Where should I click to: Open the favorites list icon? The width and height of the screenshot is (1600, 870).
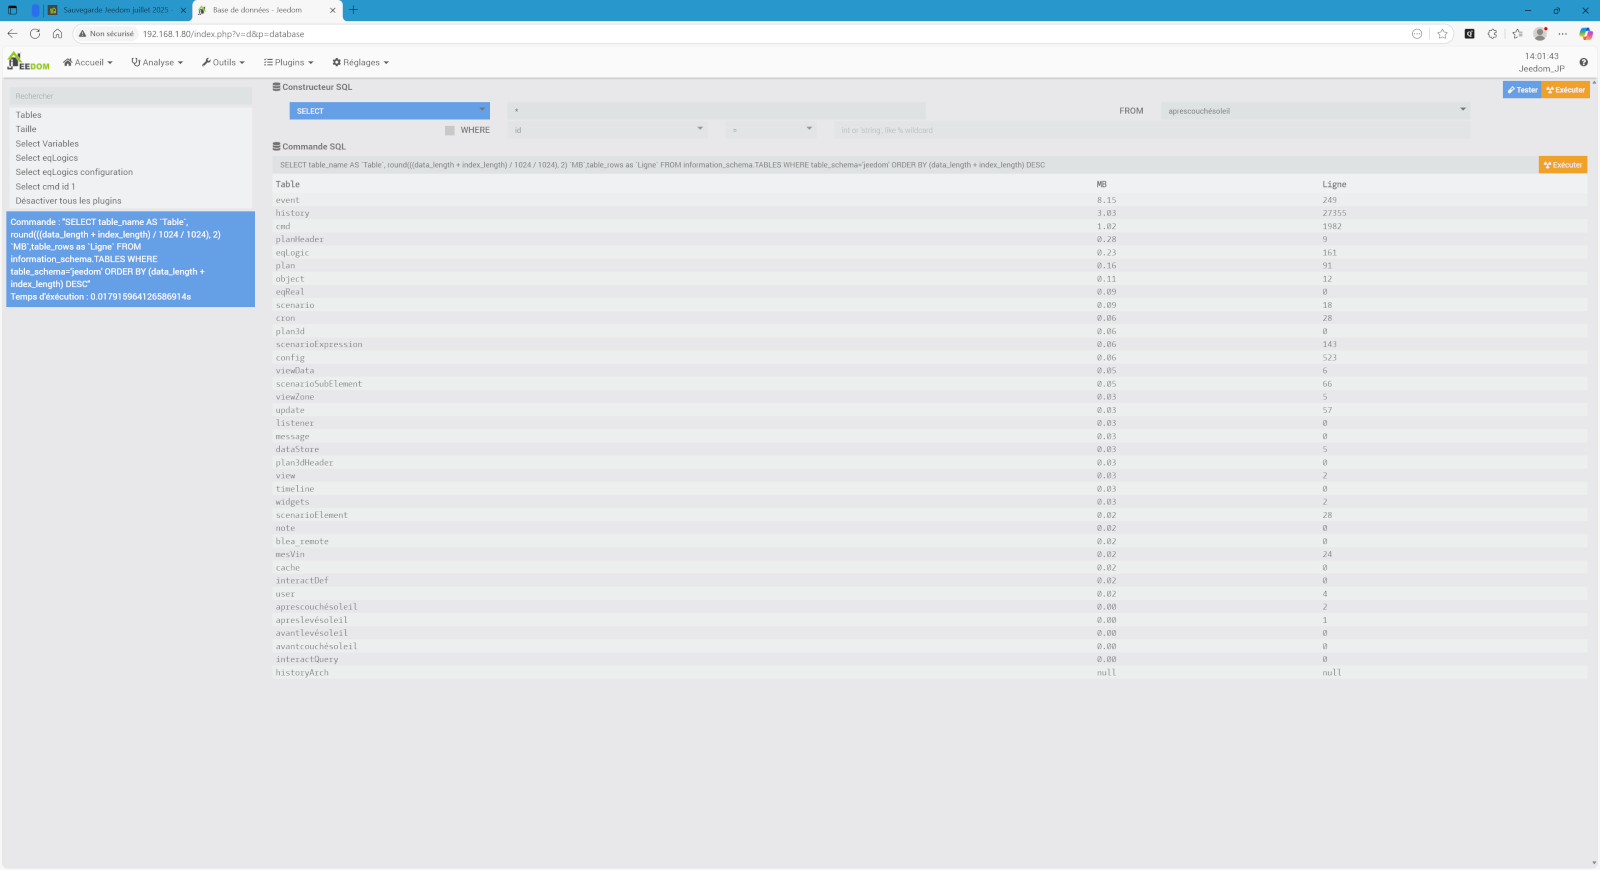click(1517, 33)
